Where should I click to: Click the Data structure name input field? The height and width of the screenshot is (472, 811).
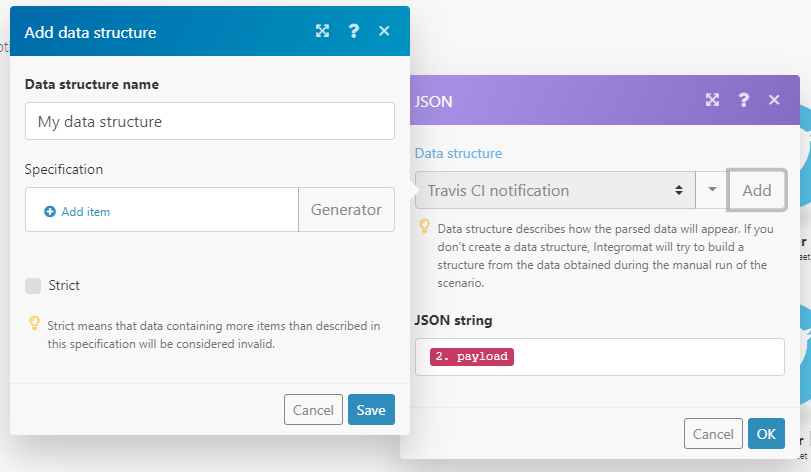(209, 121)
